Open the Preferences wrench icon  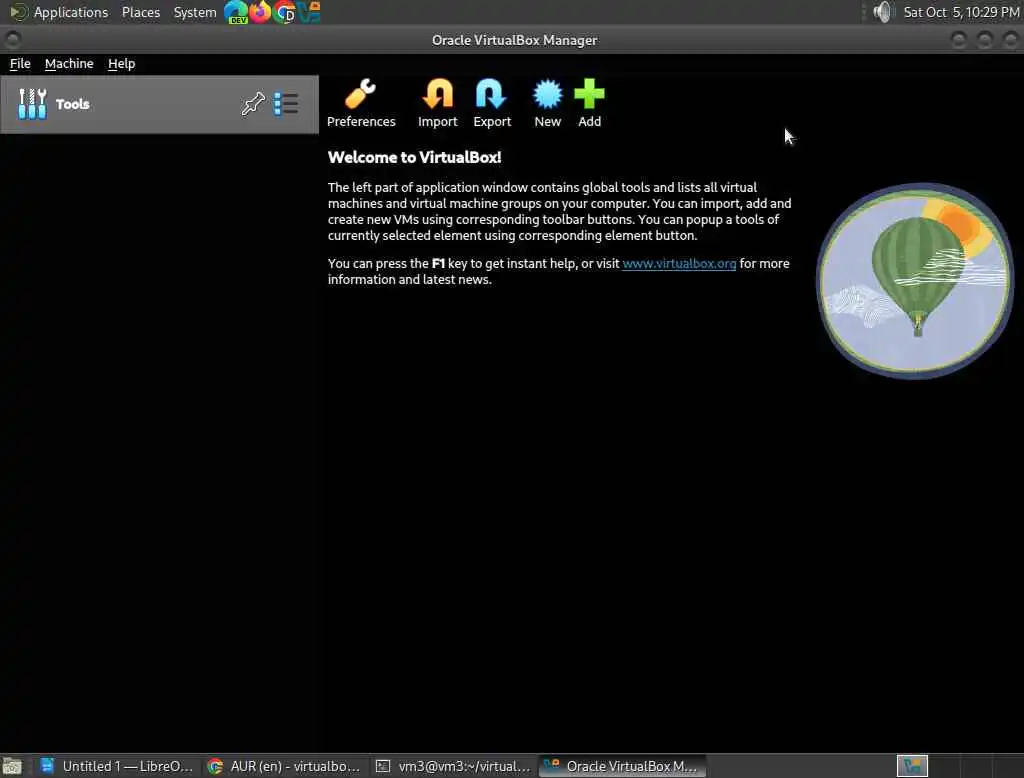click(360, 103)
